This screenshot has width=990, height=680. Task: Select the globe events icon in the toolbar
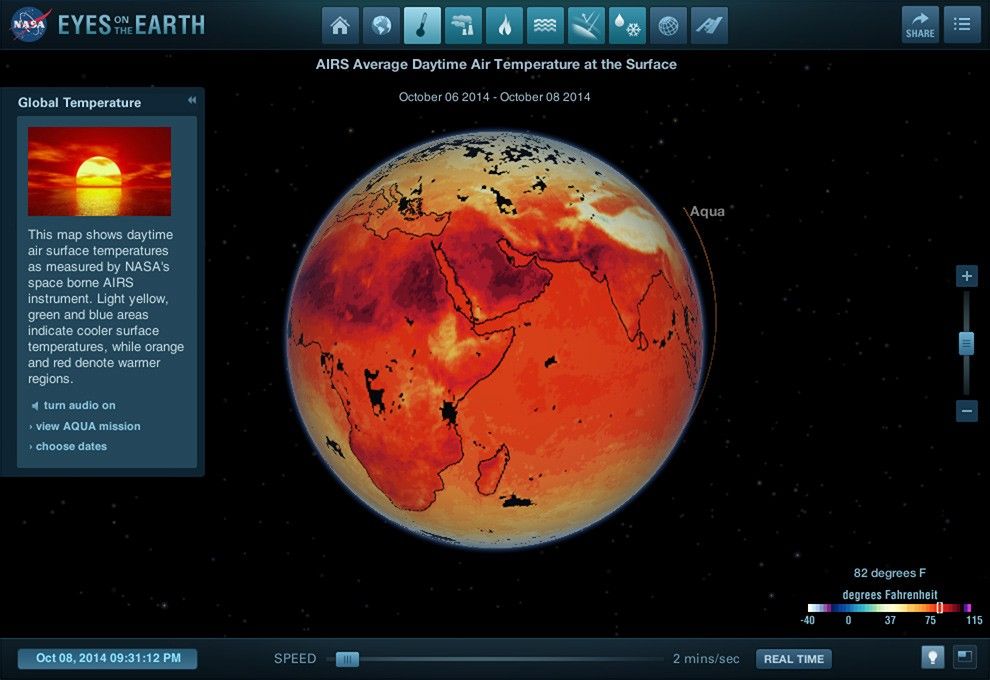381,25
